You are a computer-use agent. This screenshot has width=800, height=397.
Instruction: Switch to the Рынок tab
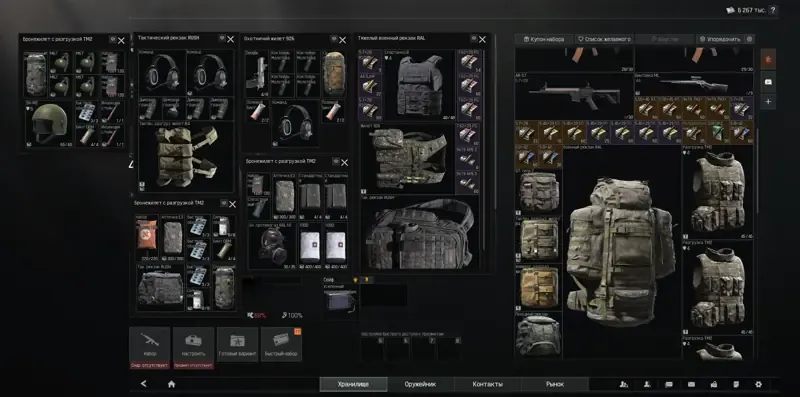pos(555,384)
